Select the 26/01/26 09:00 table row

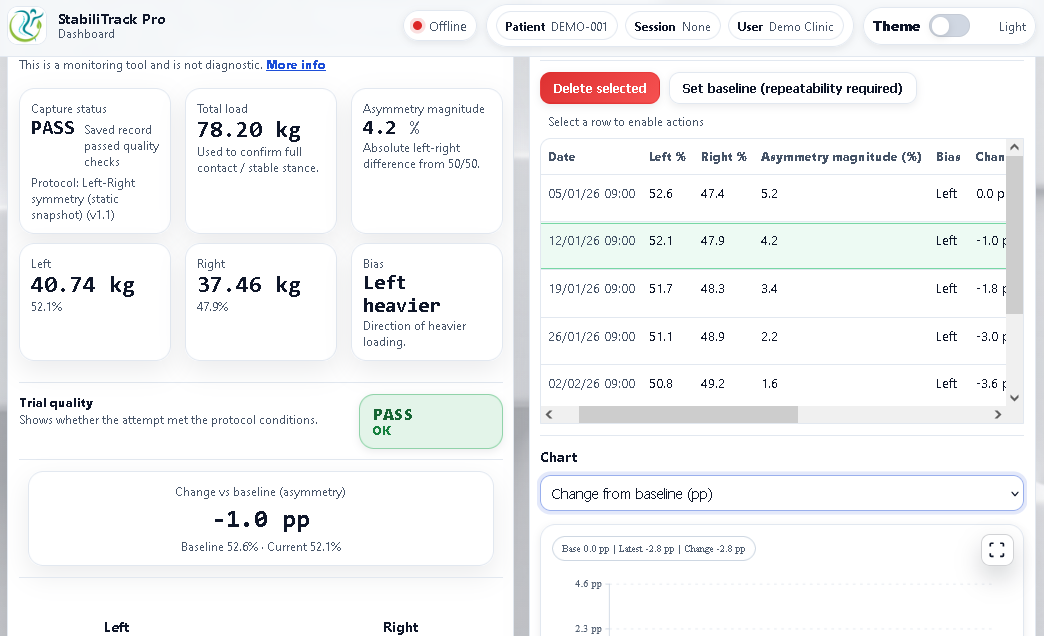point(773,341)
